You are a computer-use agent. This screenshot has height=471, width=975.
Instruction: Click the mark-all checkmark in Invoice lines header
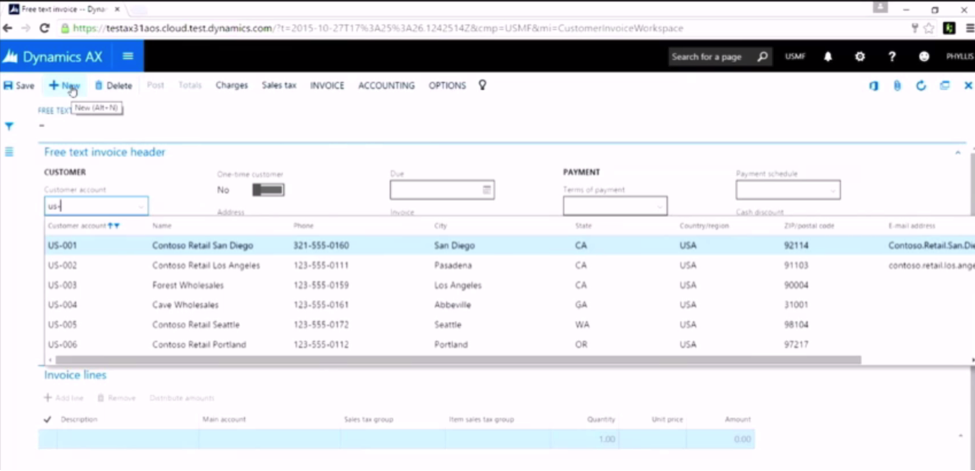47,419
